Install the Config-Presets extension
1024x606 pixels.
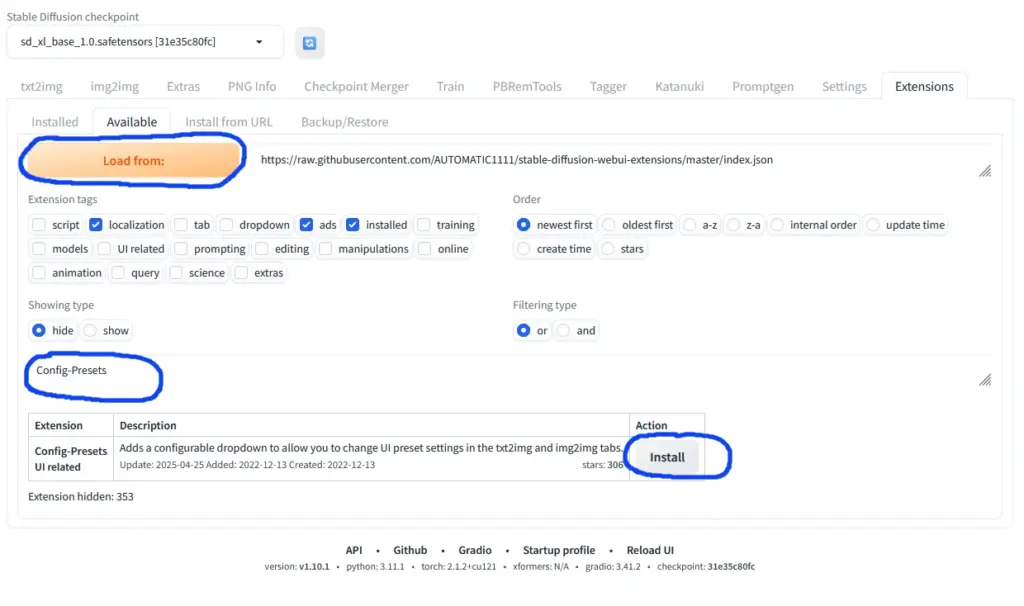[x=669, y=456]
